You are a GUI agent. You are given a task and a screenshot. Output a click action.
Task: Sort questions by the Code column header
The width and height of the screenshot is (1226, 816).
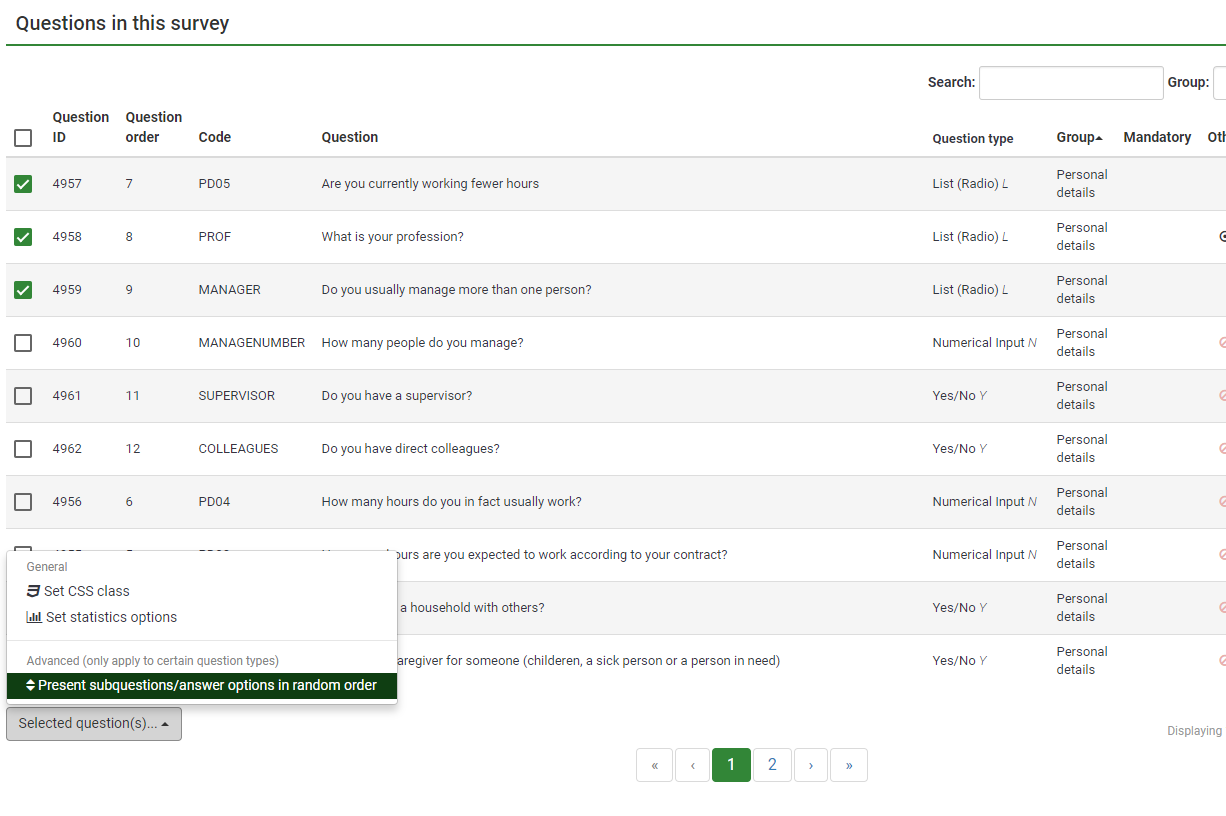214,137
